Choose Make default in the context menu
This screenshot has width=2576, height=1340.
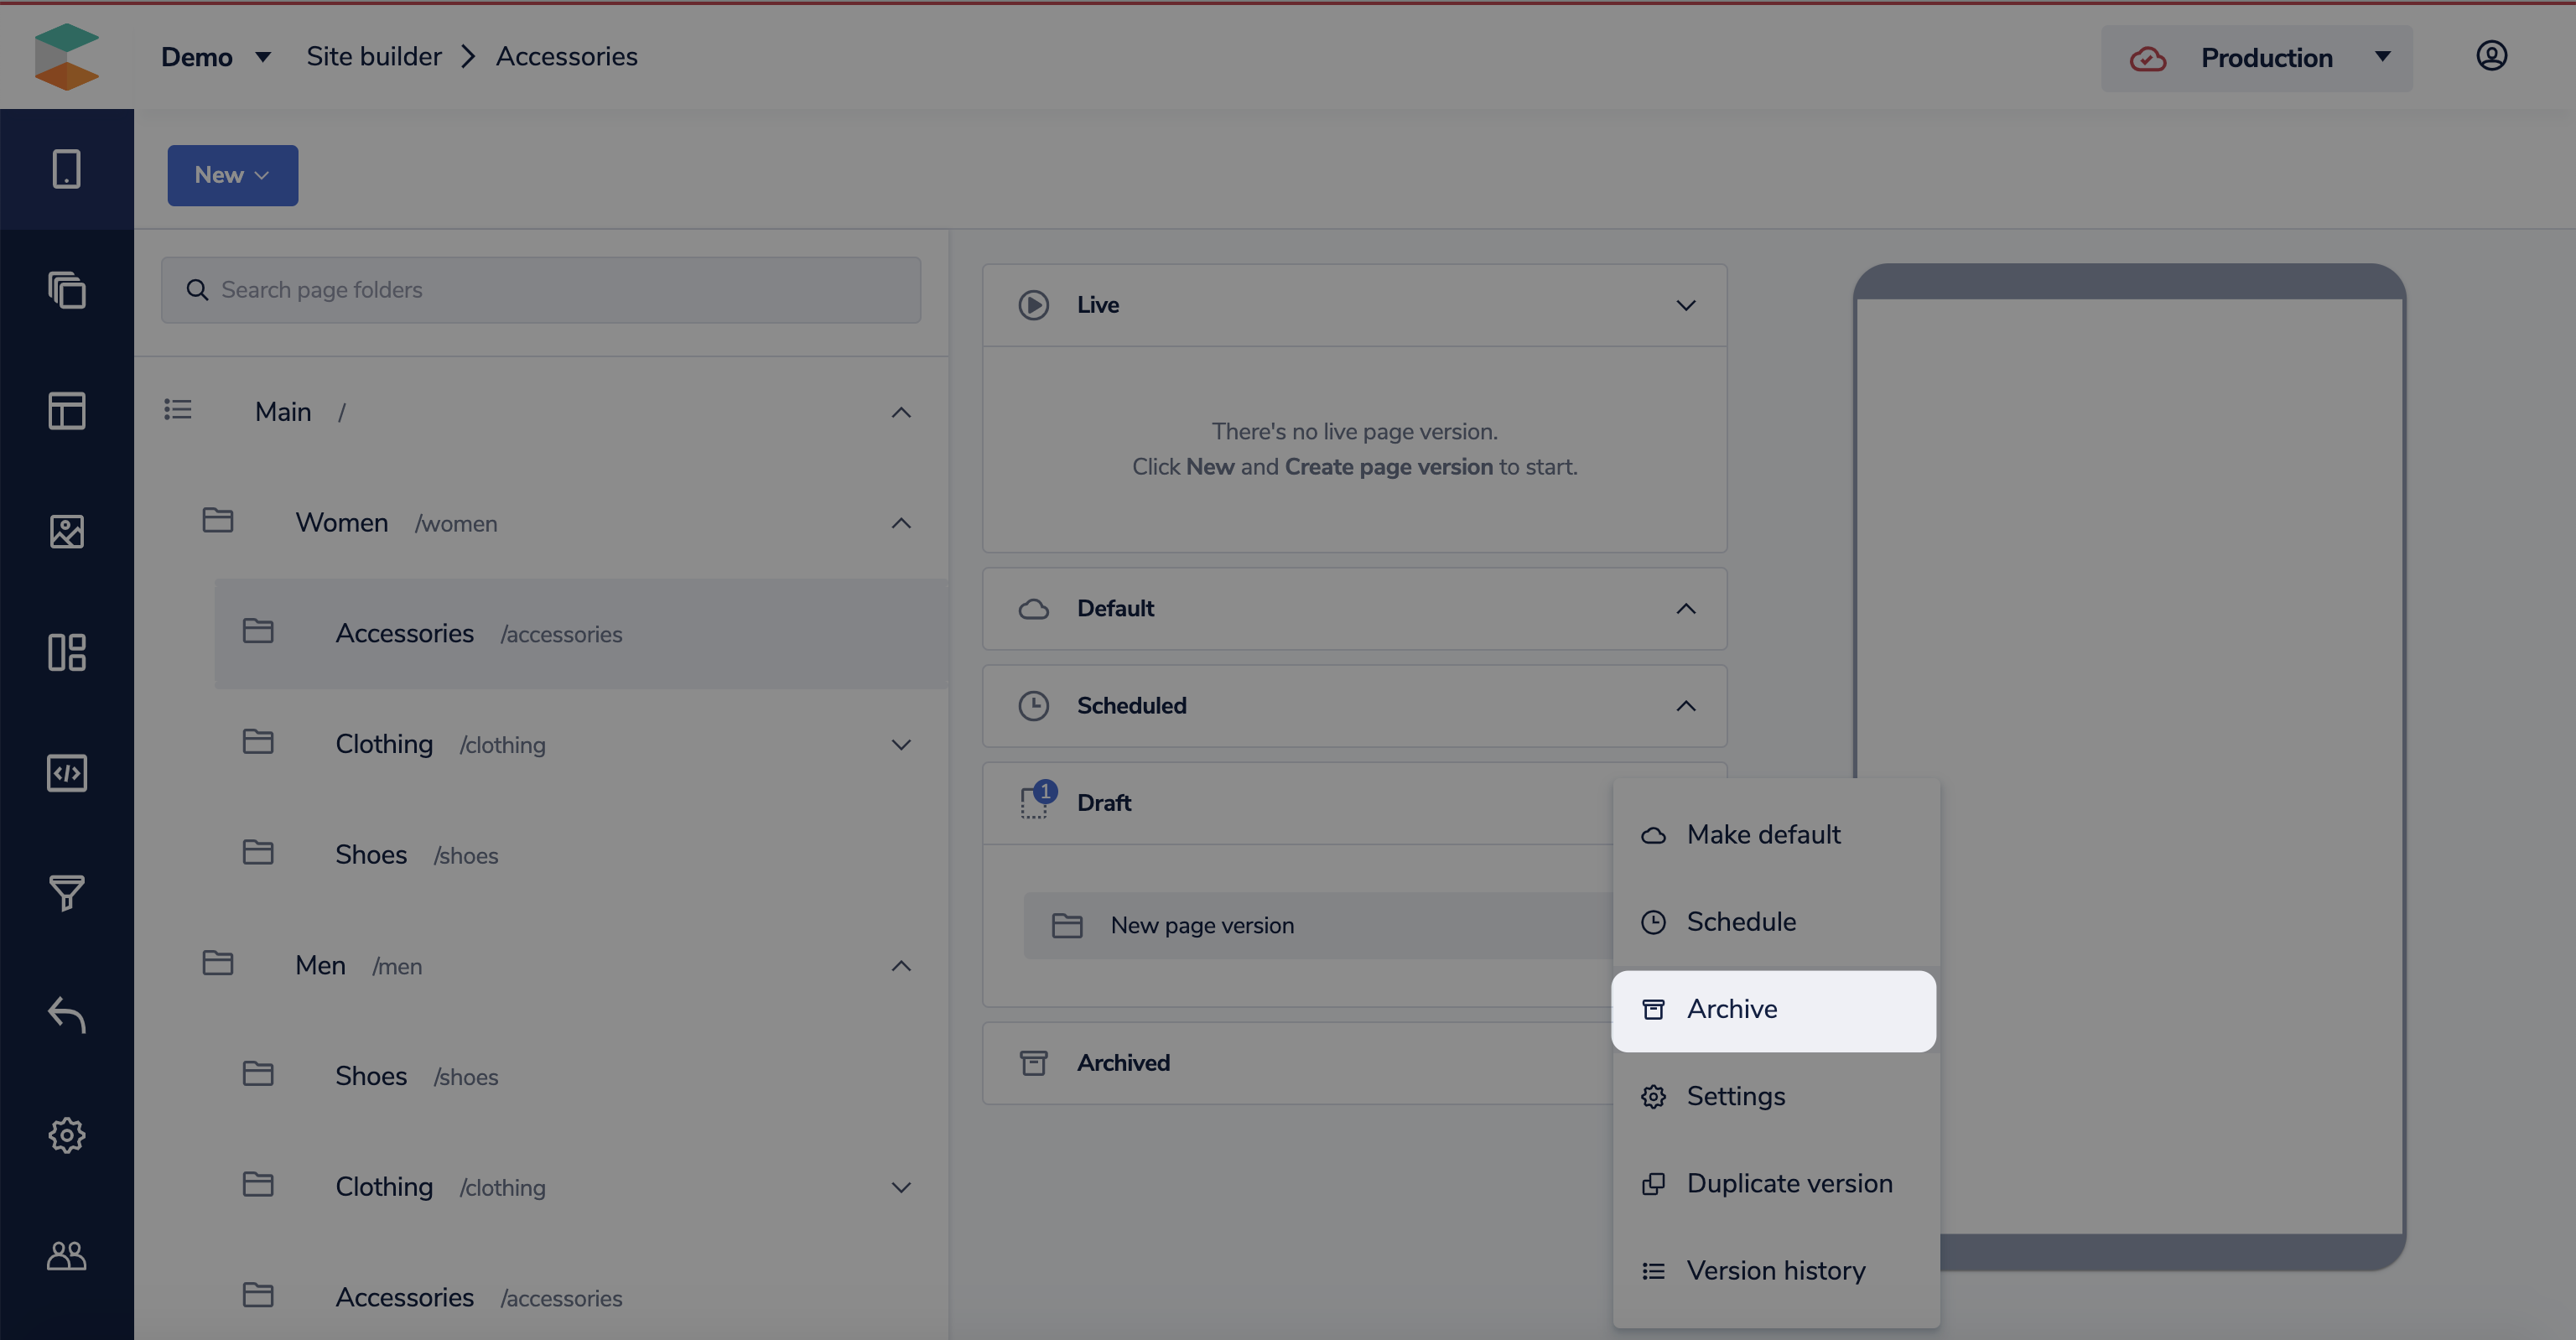(x=1763, y=835)
